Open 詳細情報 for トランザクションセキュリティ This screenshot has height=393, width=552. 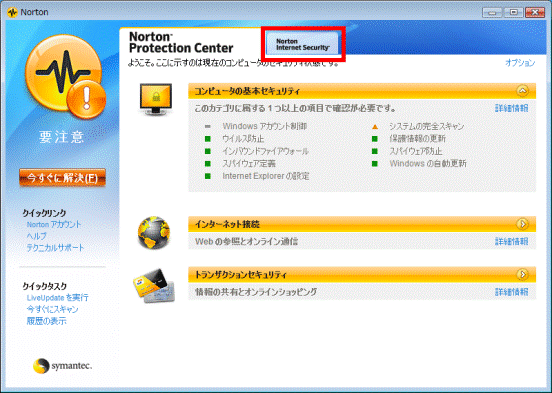click(x=512, y=292)
